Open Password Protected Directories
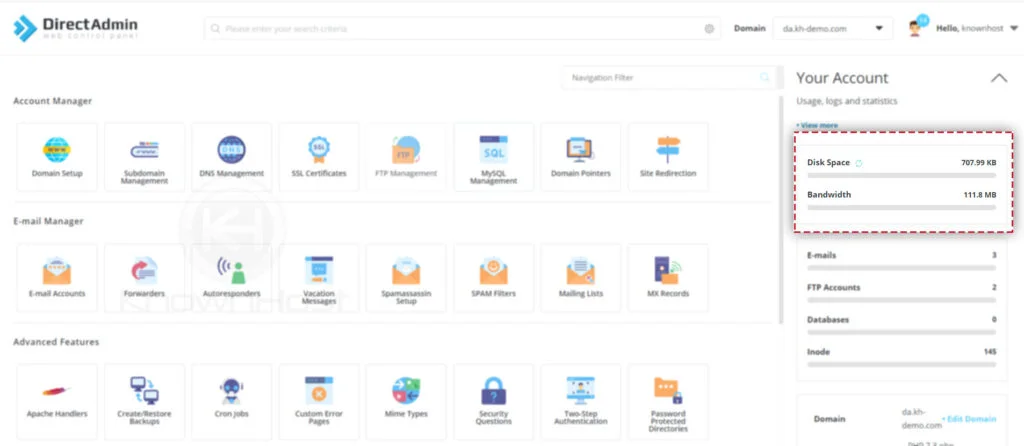The width and height of the screenshot is (1024, 446). tap(668, 398)
